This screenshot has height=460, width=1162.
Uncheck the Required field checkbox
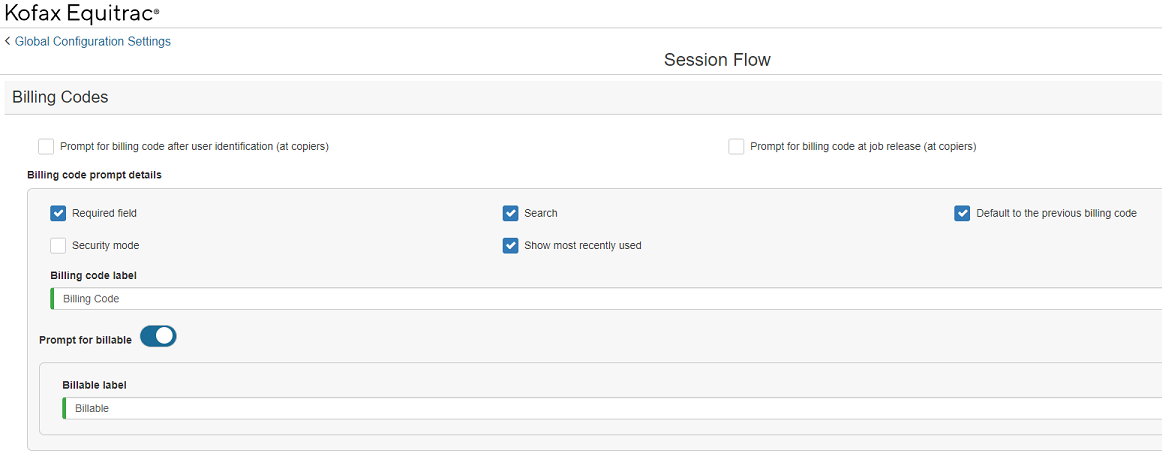coord(59,213)
